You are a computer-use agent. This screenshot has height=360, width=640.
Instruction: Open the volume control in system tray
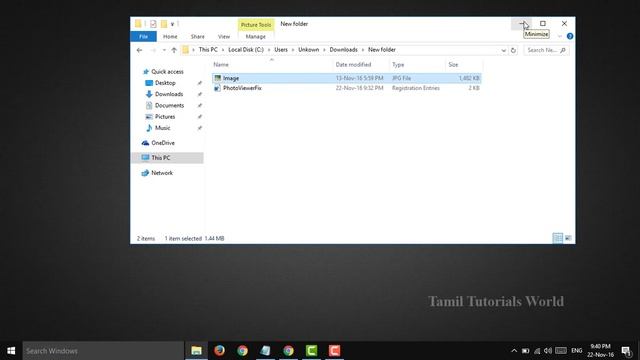(548, 351)
